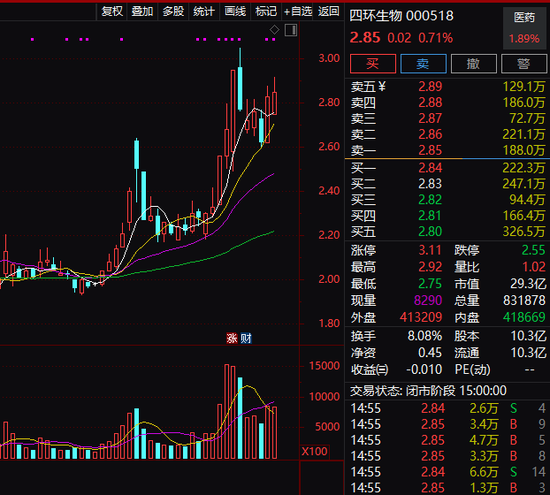Click the red 涨 badge on chart
The width and height of the screenshot is (550, 495).
[x=232, y=338]
